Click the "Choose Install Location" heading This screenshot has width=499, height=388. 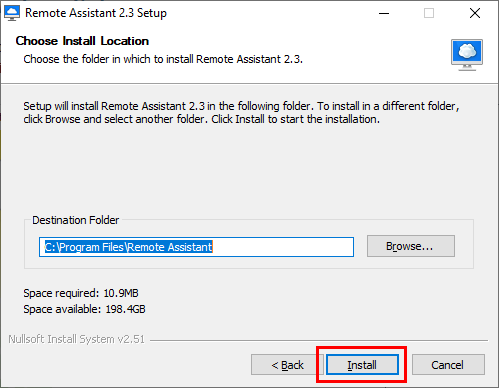(82, 41)
